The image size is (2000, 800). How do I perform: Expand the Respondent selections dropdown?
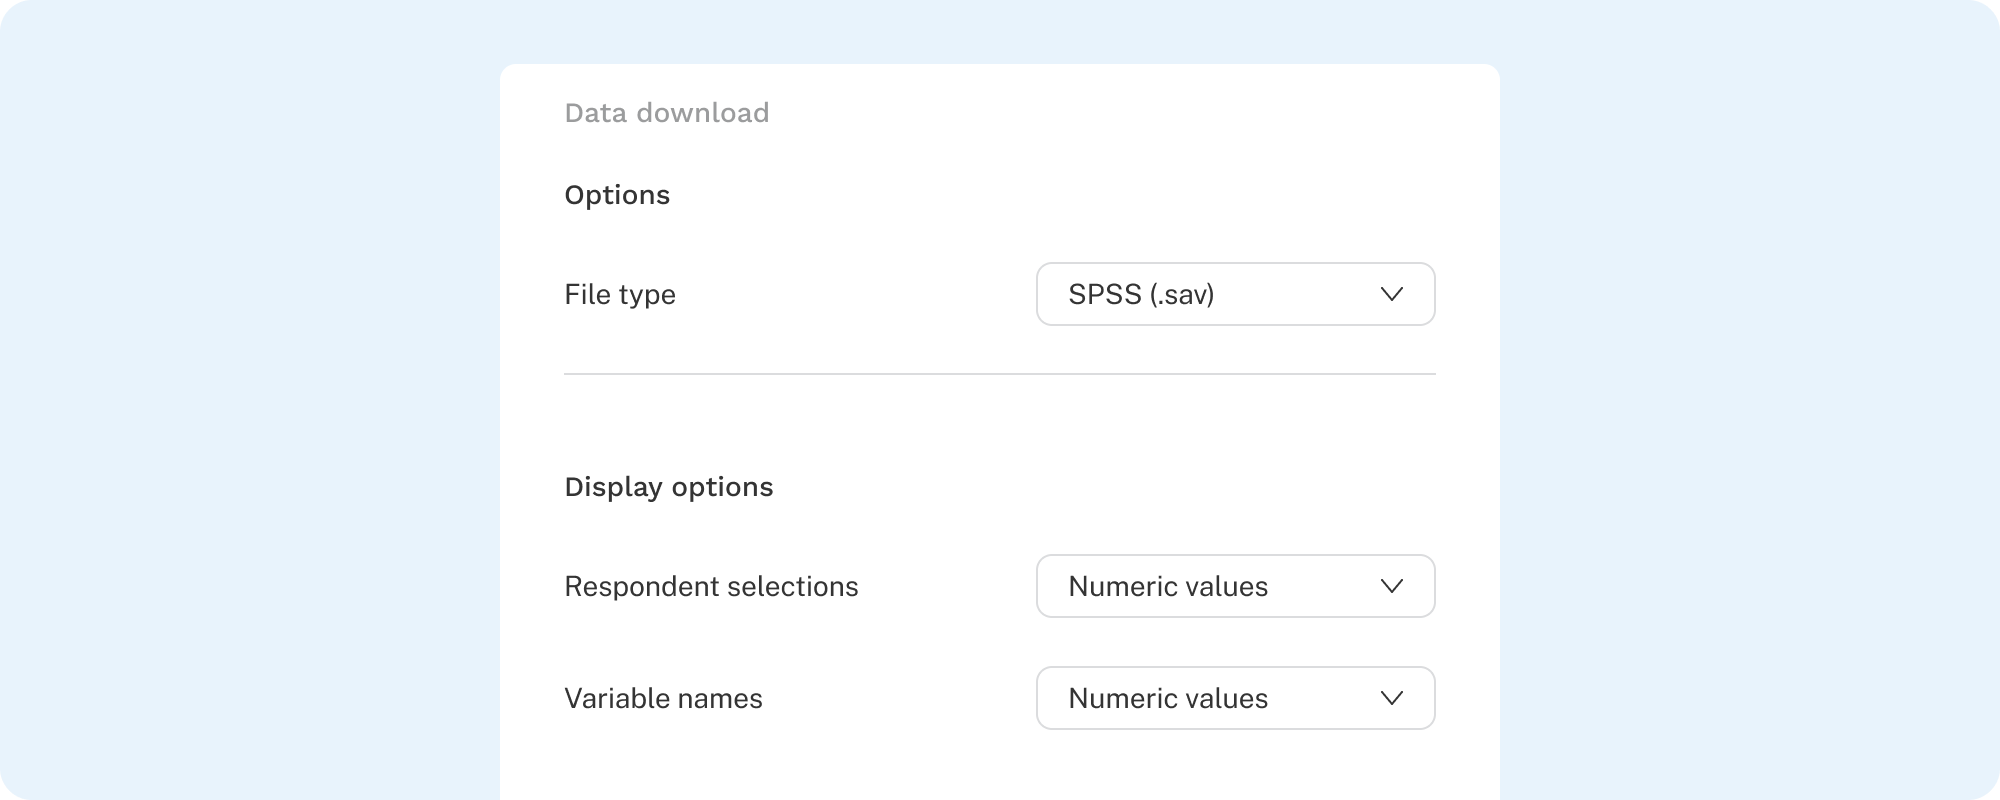pyautogui.click(x=1235, y=586)
